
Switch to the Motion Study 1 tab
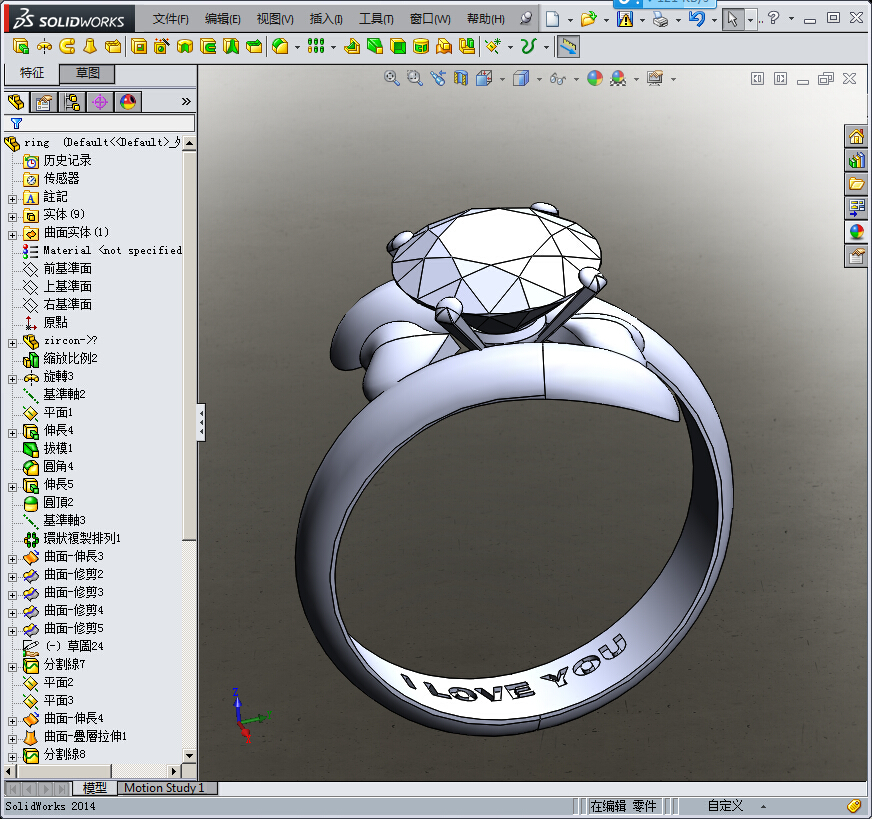164,788
